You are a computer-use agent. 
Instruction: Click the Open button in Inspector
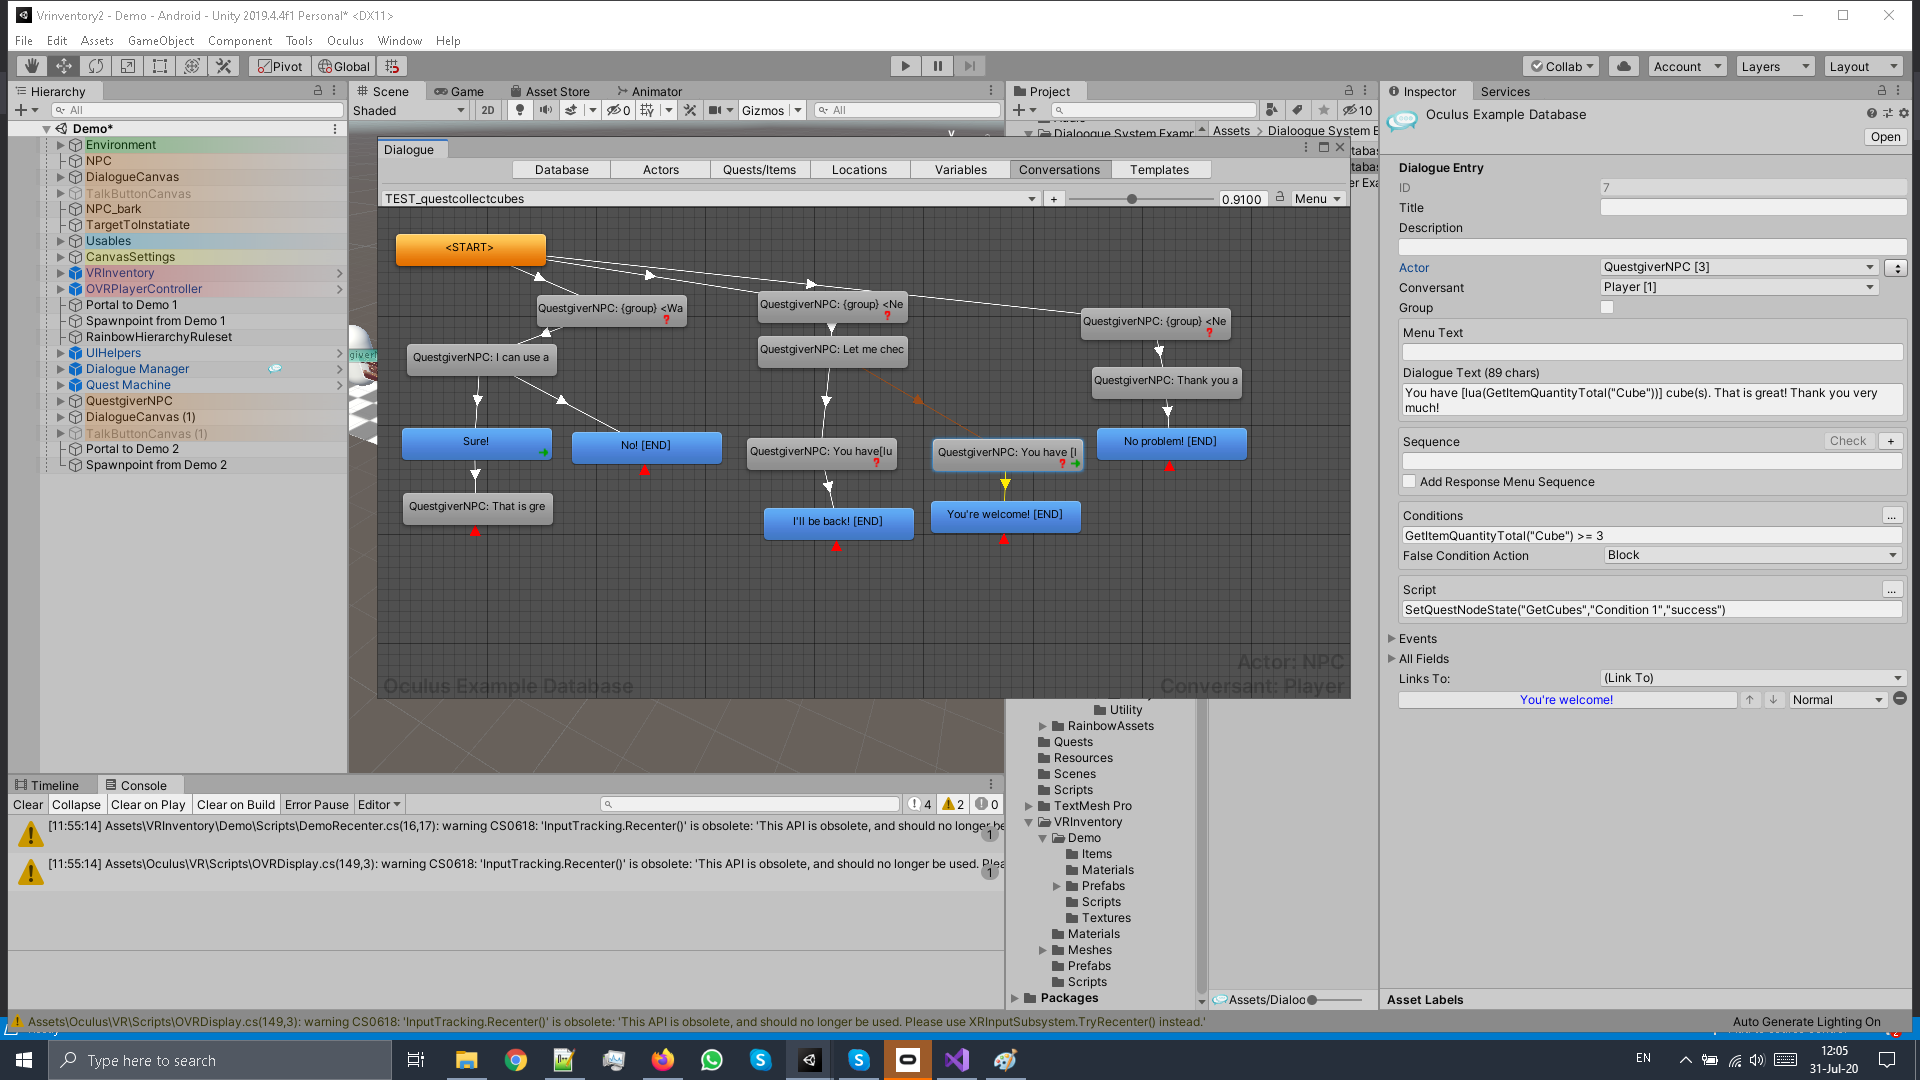[1885, 137]
